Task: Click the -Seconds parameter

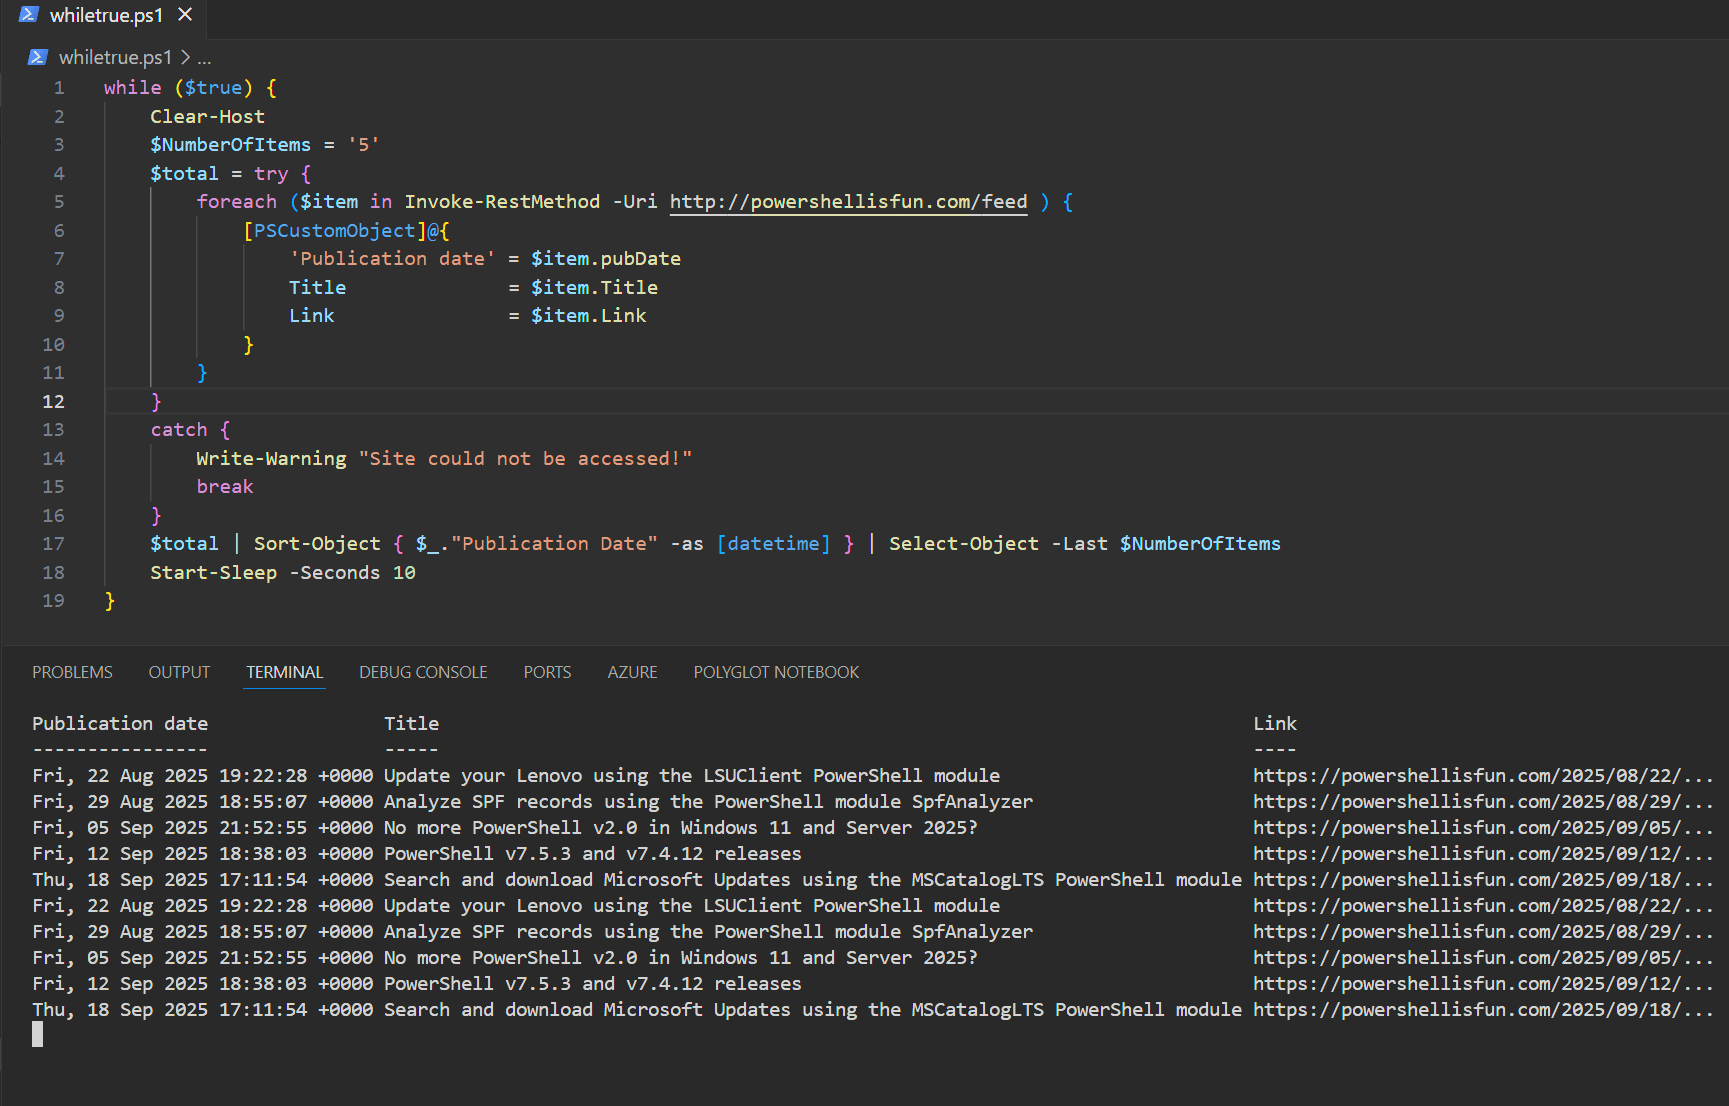Action: 335,573
